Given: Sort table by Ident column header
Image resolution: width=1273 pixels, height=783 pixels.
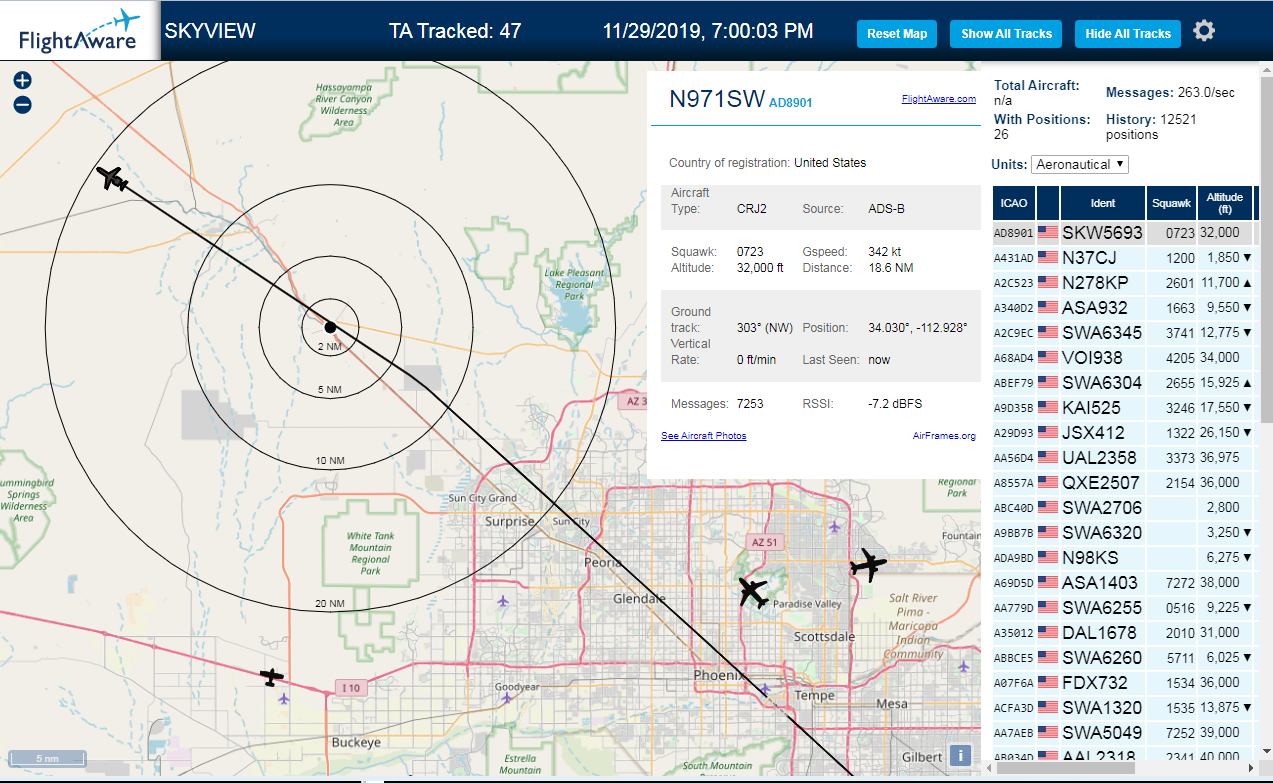Looking at the screenshot, I should 1103,203.
